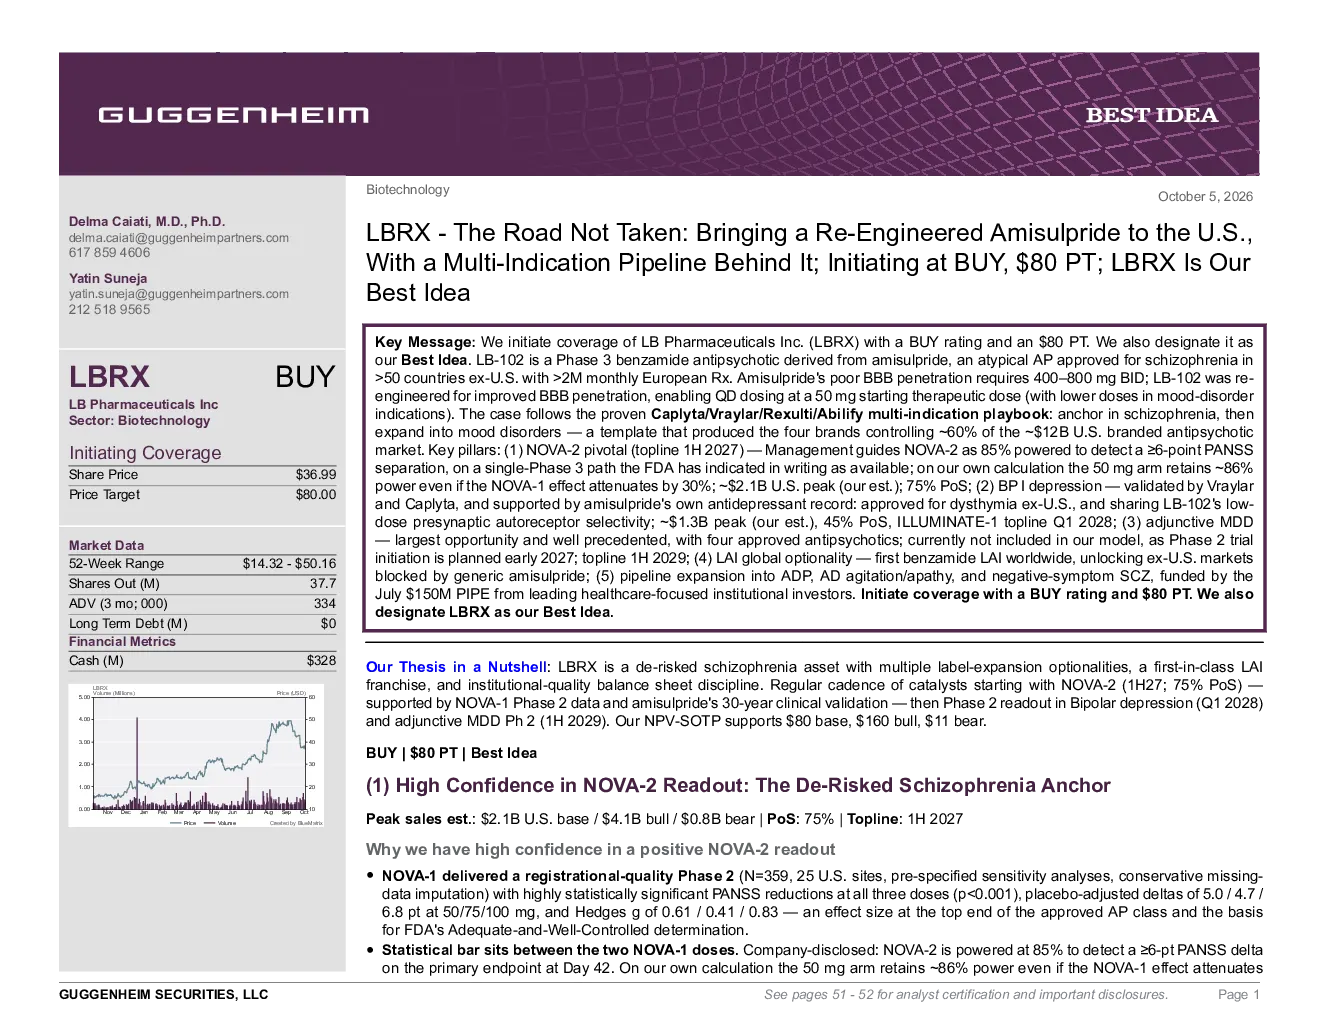Click heading "(1) High Confidence in NOVA-2 Readout"
The image size is (1320, 1020).
point(738,785)
